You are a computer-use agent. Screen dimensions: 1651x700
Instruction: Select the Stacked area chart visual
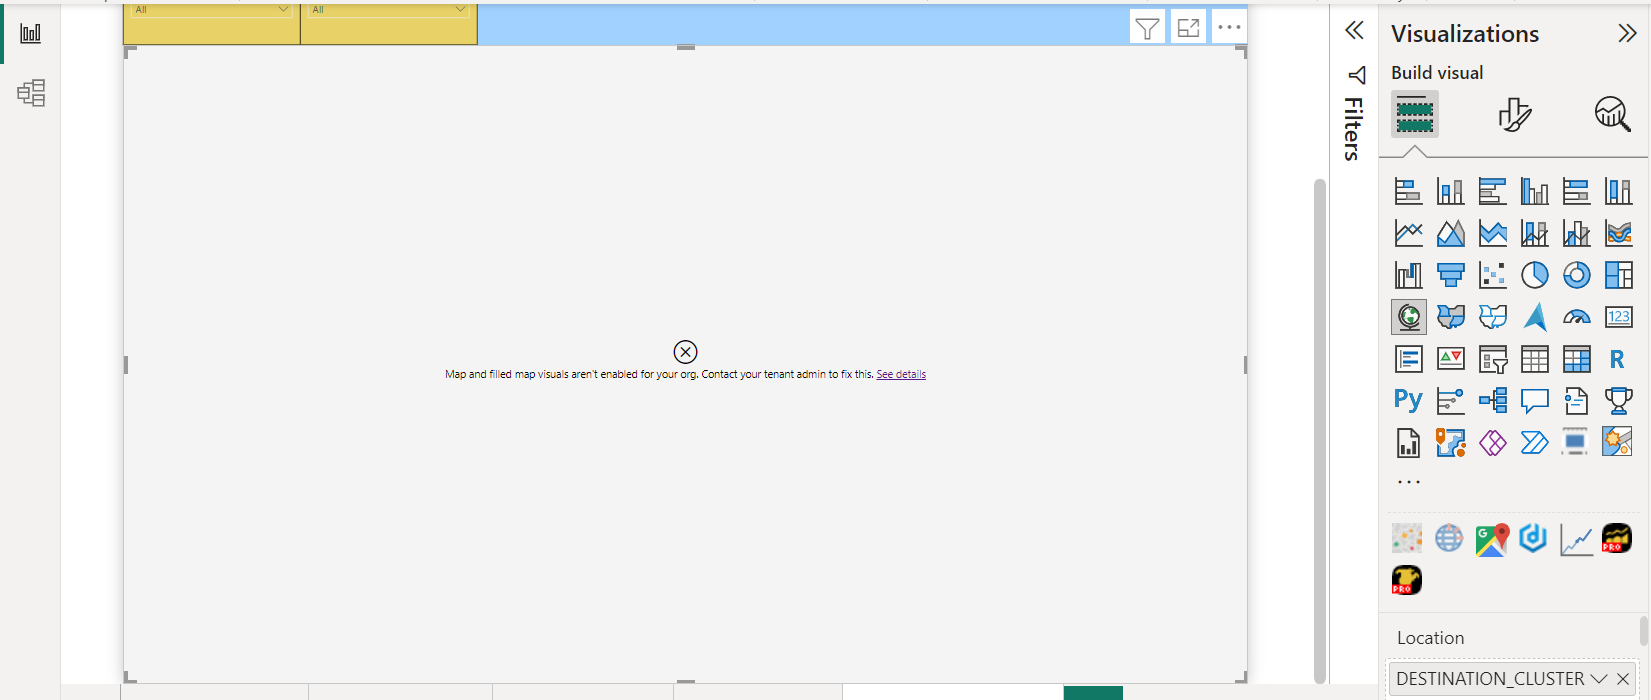[1492, 233]
